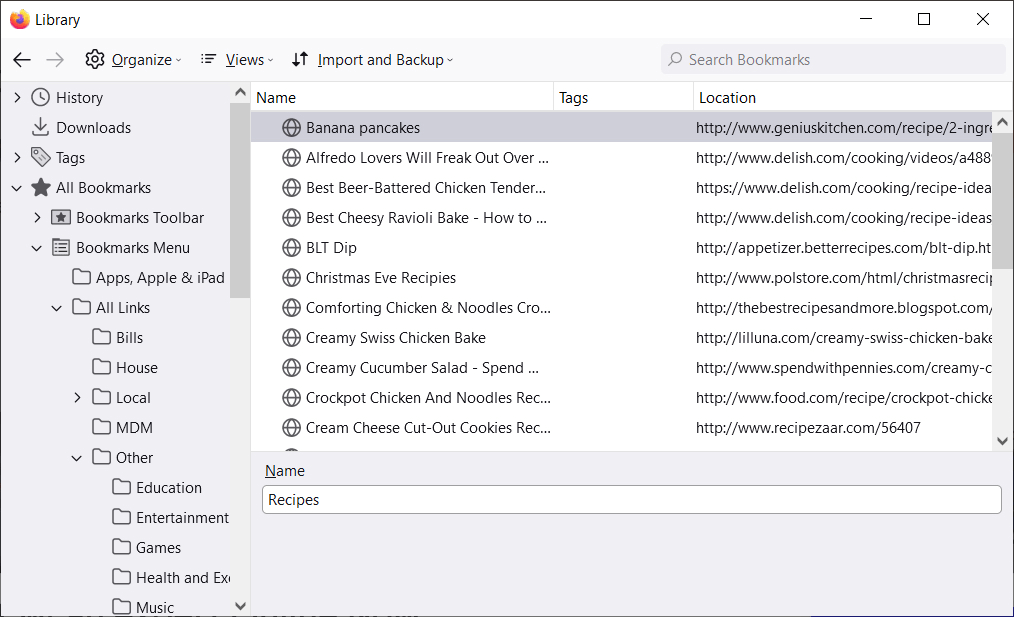Image resolution: width=1014 pixels, height=617 pixels.
Task: Sort bookmarks by Name column header
Action: pyautogui.click(x=400, y=98)
